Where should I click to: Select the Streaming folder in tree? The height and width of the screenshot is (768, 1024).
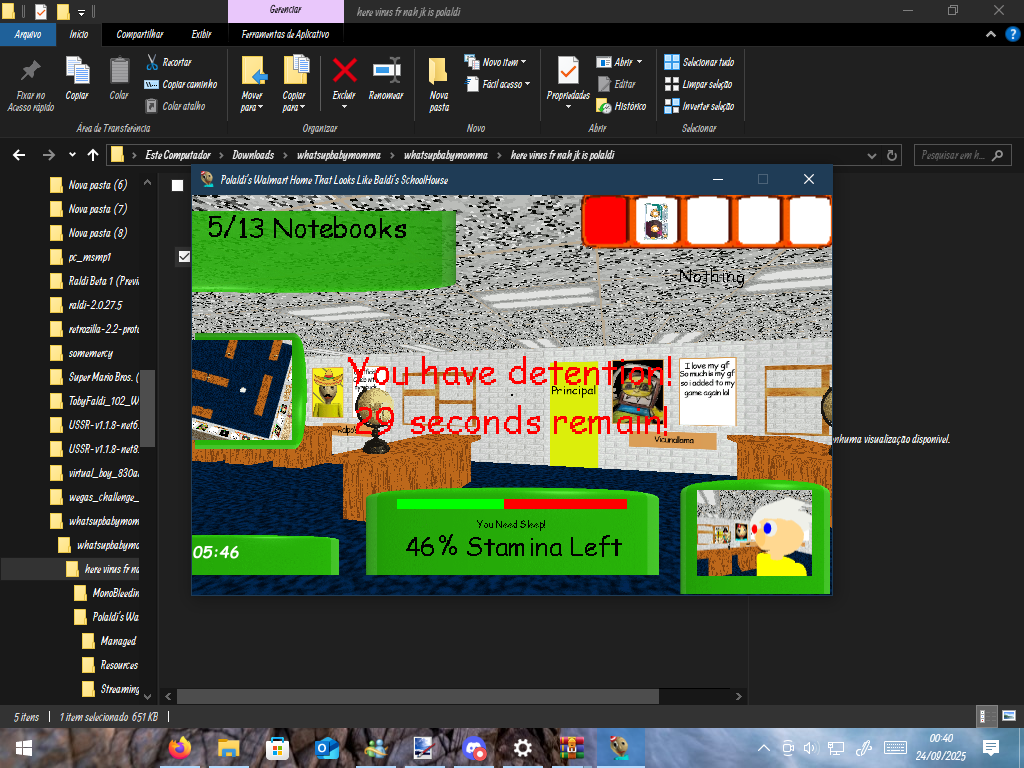[x=120, y=689]
